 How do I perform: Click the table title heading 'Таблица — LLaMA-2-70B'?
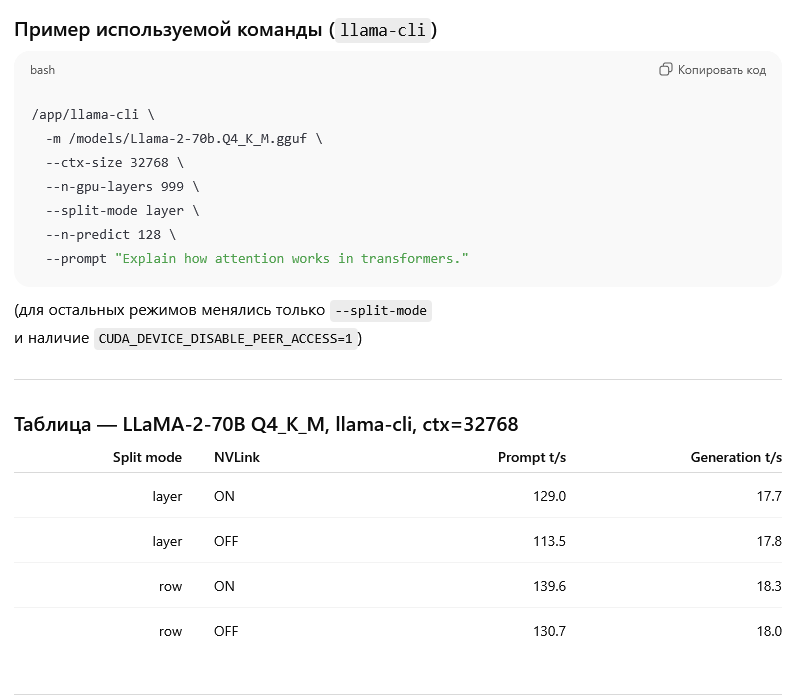coord(266,424)
